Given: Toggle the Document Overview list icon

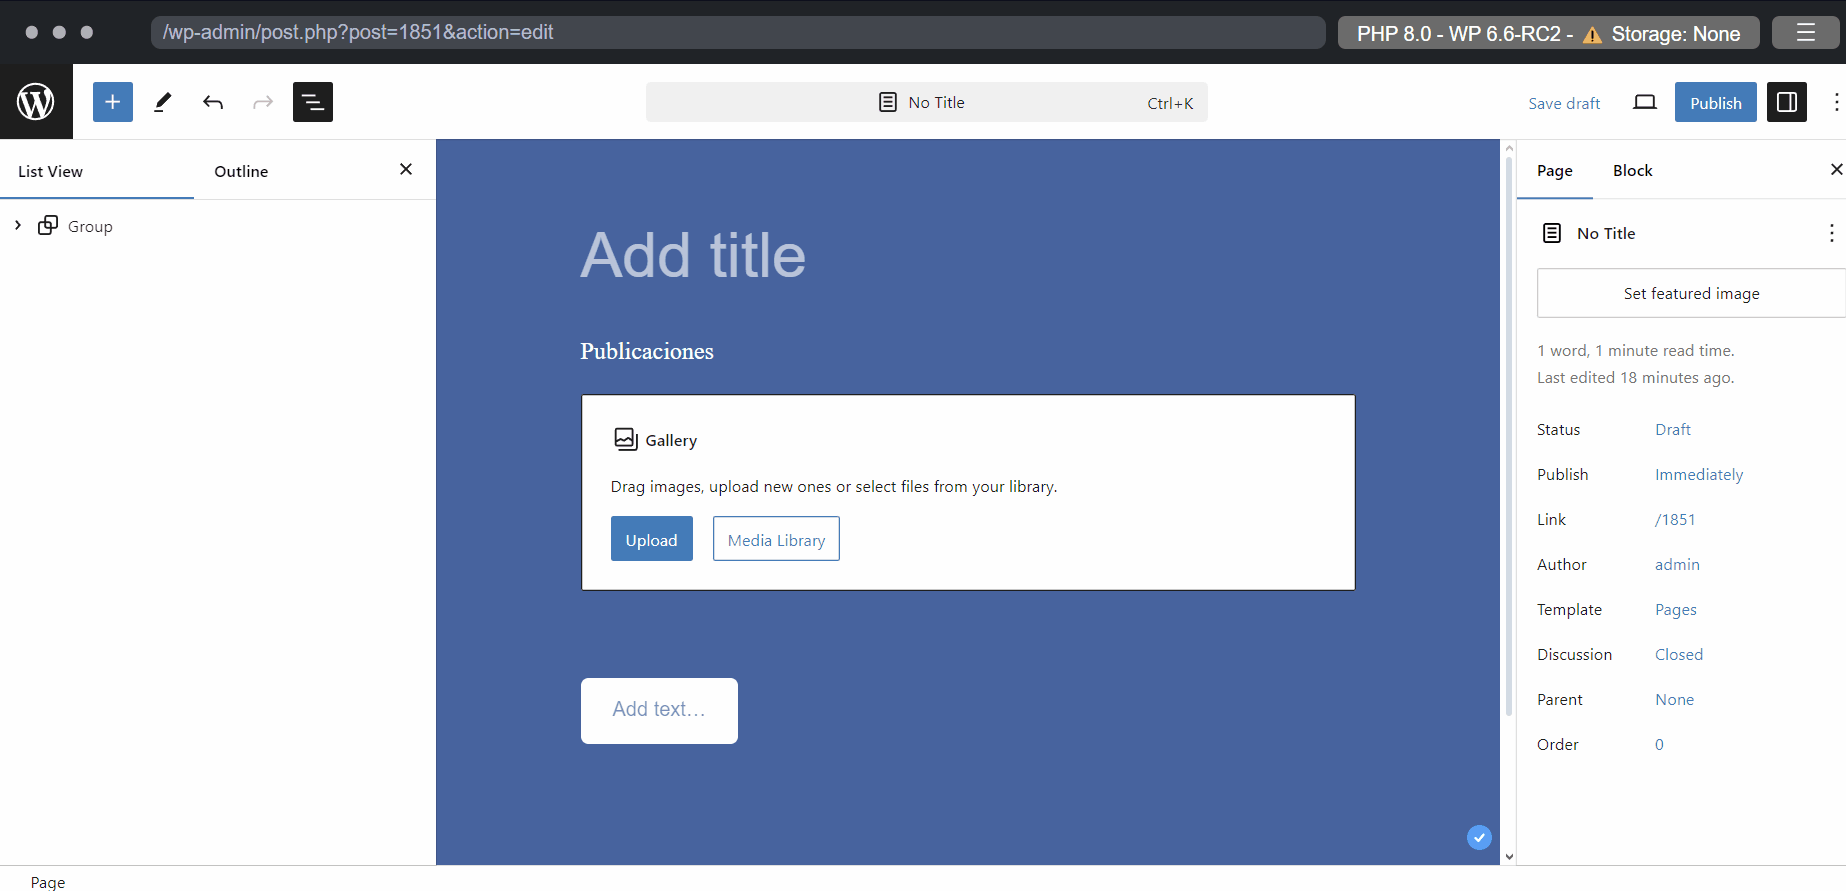Looking at the screenshot, I should point(312,102).
